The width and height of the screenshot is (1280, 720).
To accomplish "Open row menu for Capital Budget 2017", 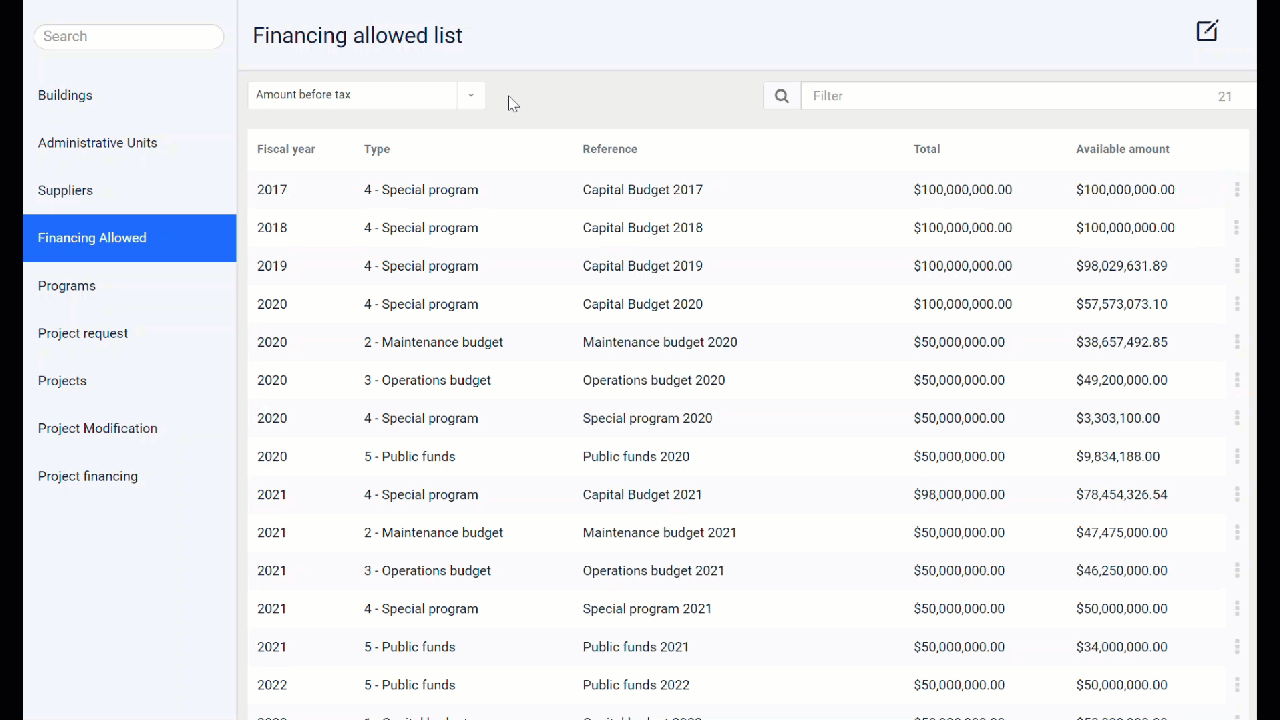I will (1237, 189).
